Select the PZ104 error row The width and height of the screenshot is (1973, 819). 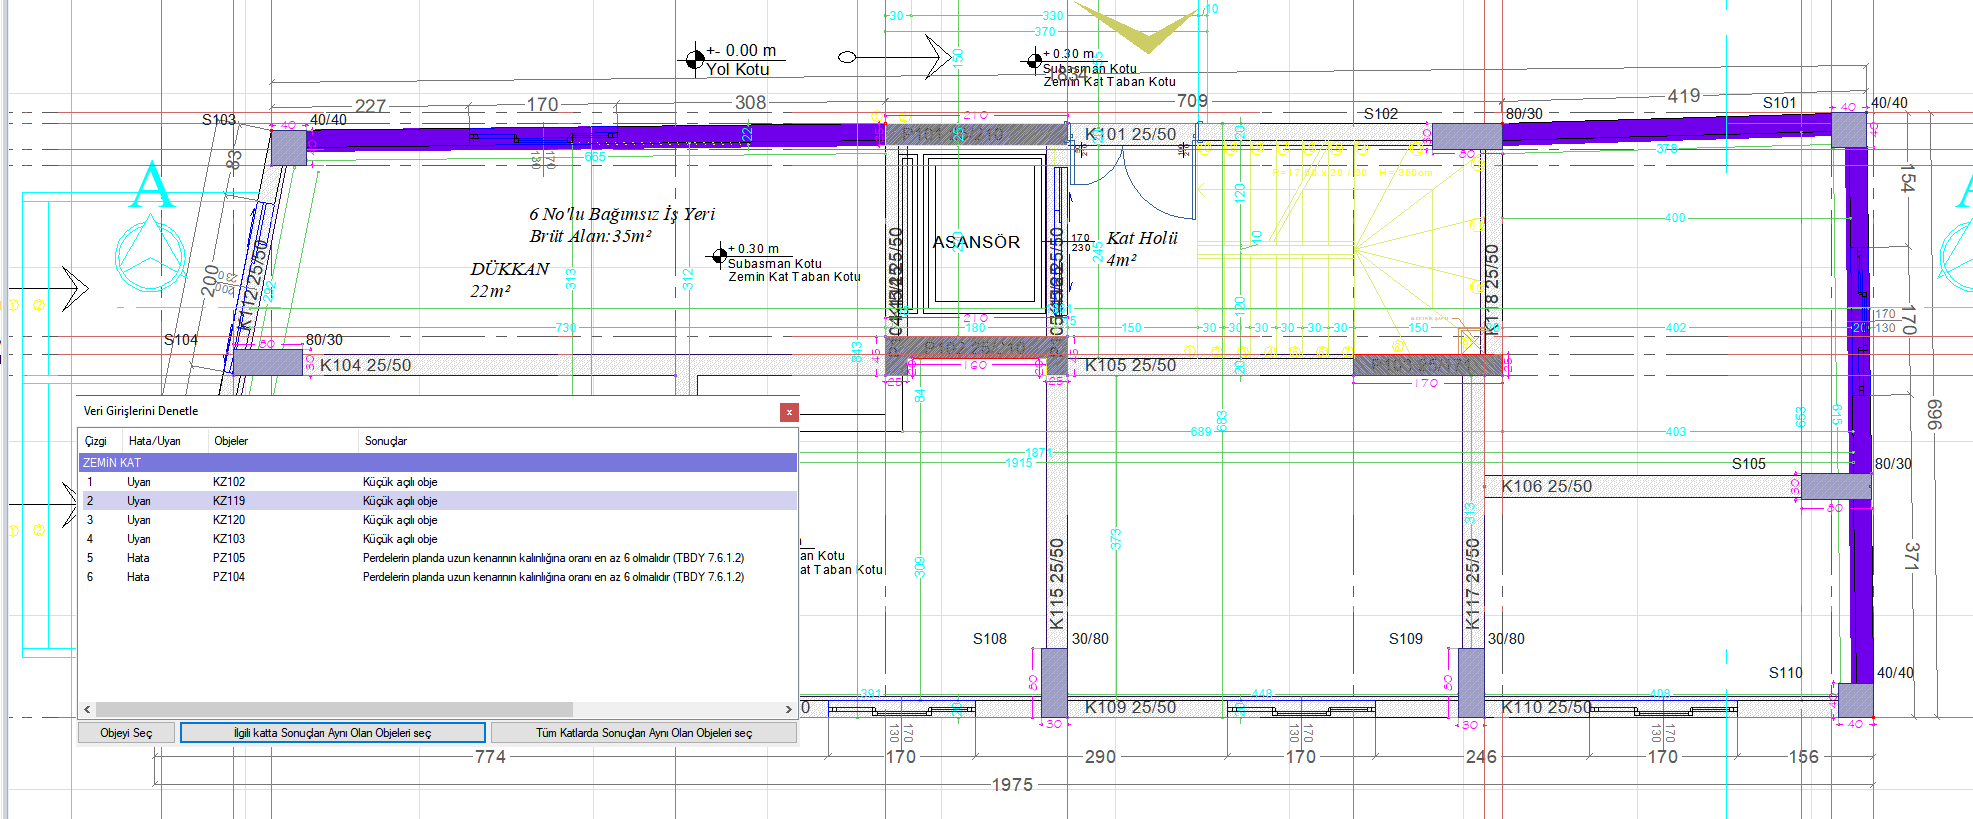coord(438,577)
